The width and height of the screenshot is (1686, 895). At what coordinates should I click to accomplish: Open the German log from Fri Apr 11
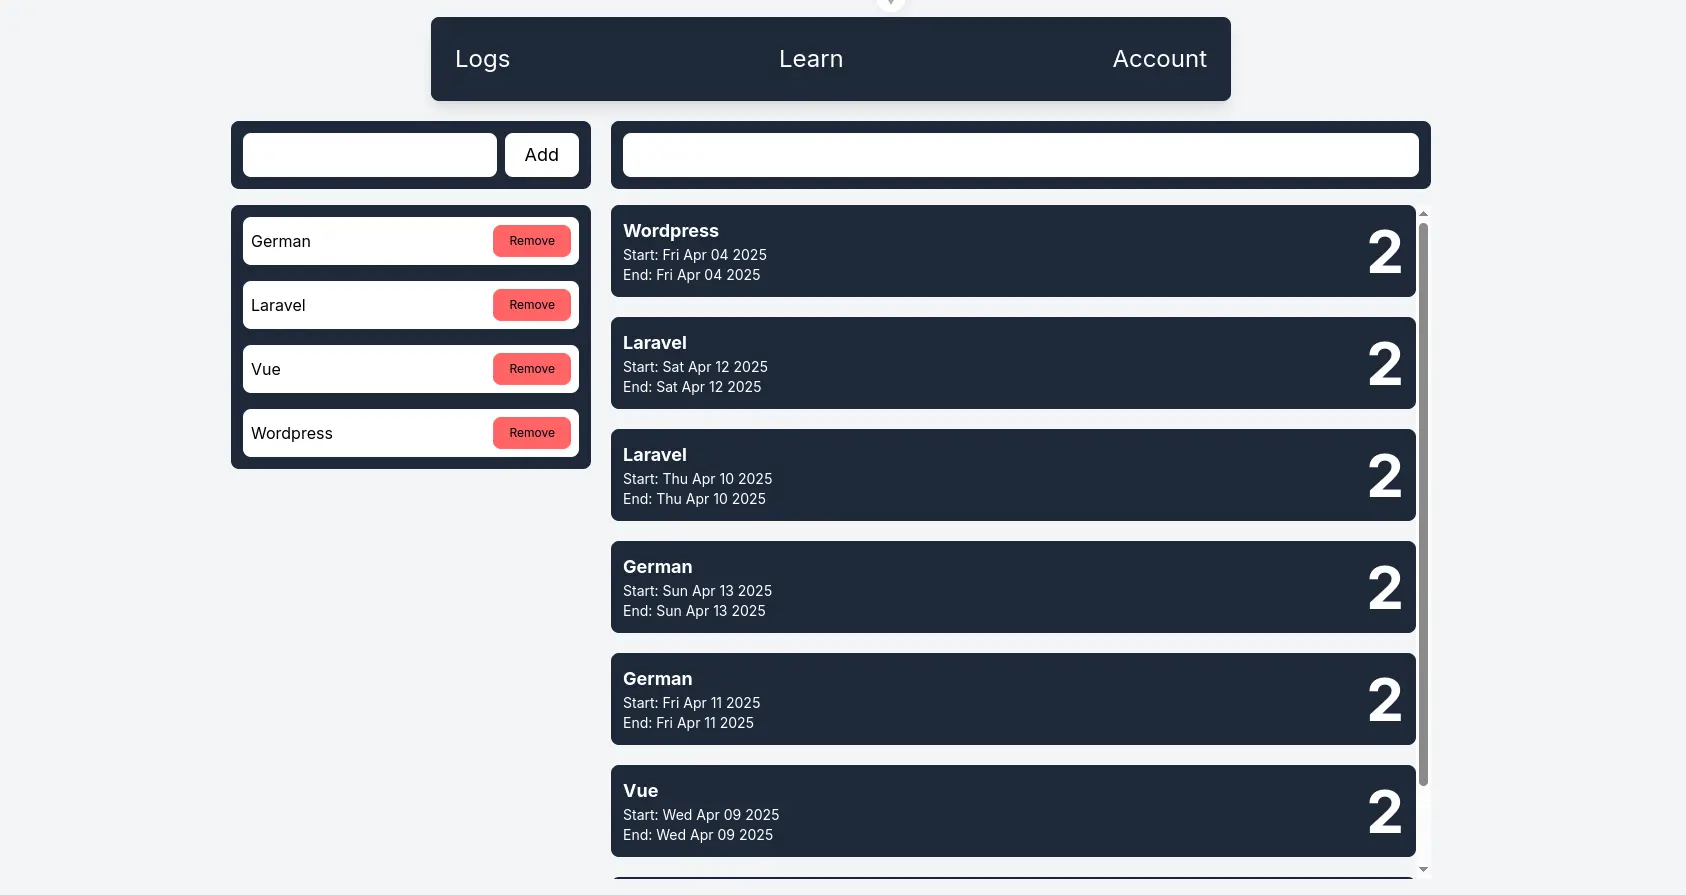(1013, 699)
